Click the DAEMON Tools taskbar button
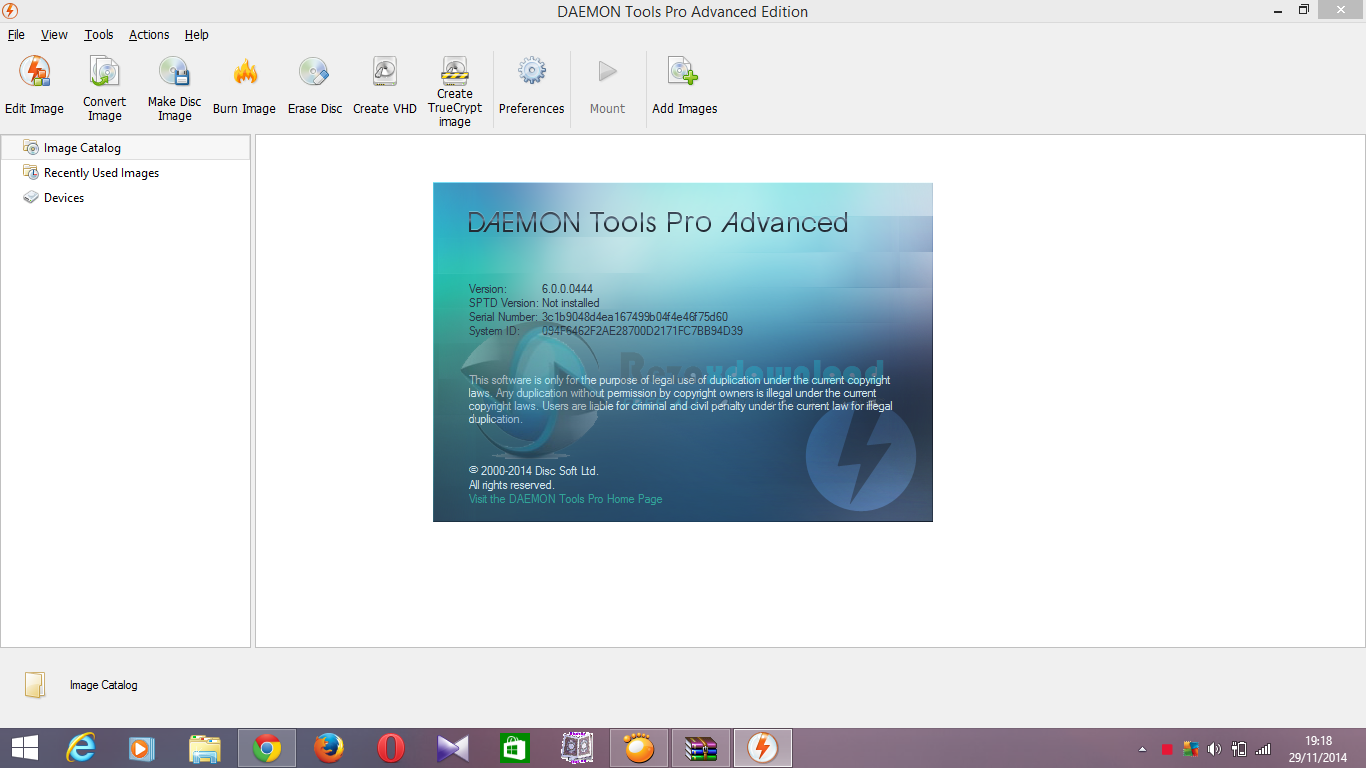The image size is (1366, 768). point(762,748)
